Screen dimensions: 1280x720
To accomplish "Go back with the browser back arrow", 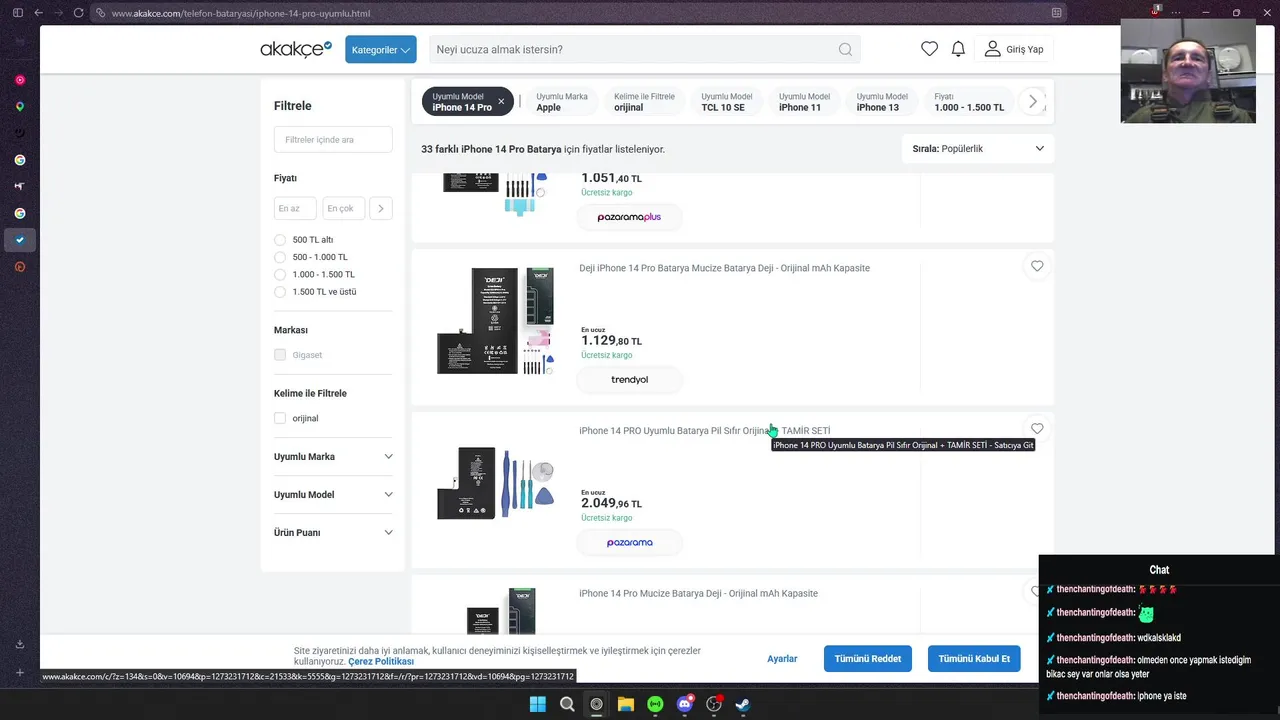I will pos(38,13).
